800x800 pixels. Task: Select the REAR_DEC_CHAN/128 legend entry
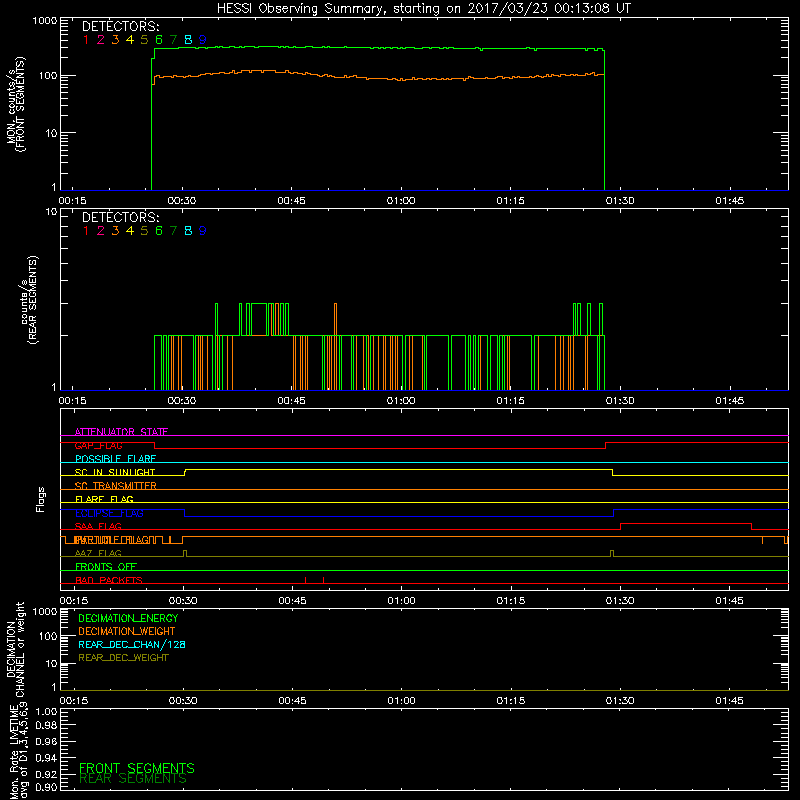pos(132,644)
